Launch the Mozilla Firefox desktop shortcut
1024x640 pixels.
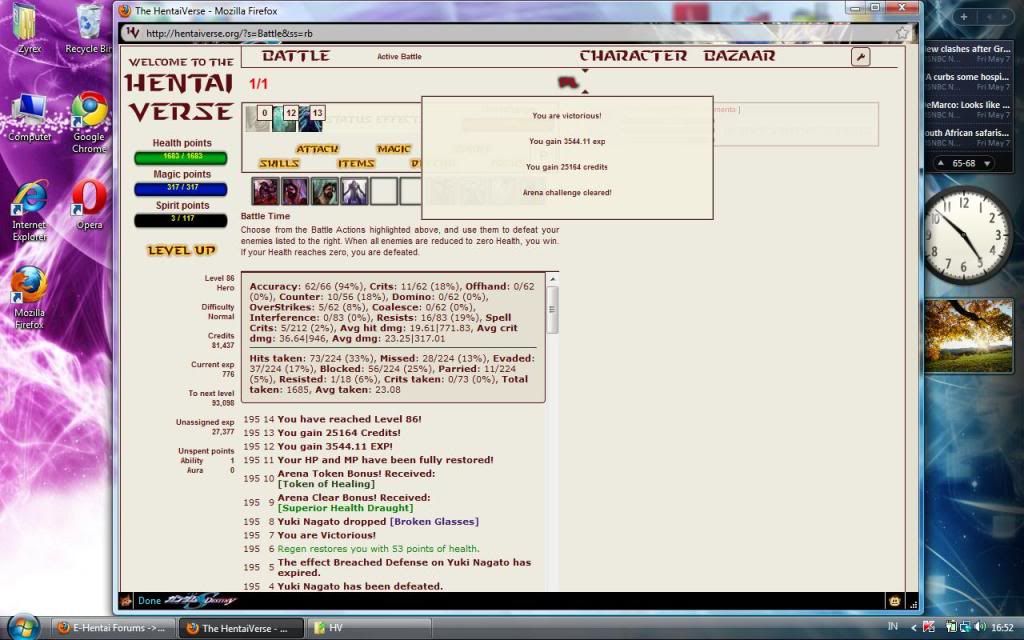29,297
